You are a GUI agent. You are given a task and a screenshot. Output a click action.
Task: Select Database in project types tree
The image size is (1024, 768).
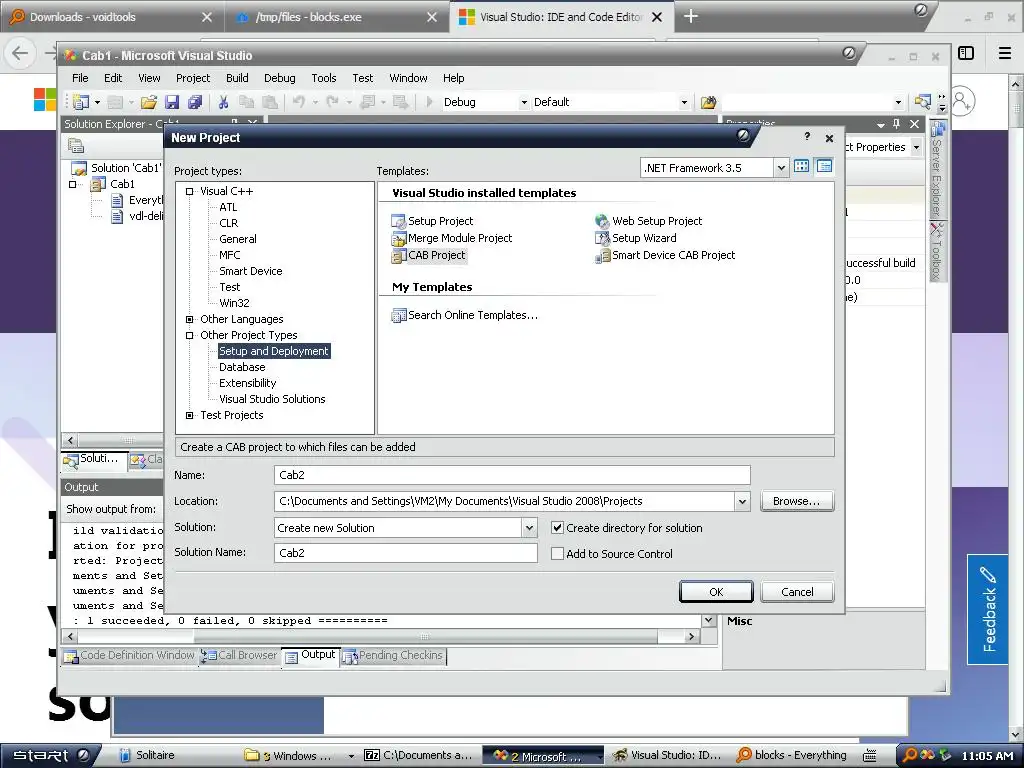(x=242, y=367)
